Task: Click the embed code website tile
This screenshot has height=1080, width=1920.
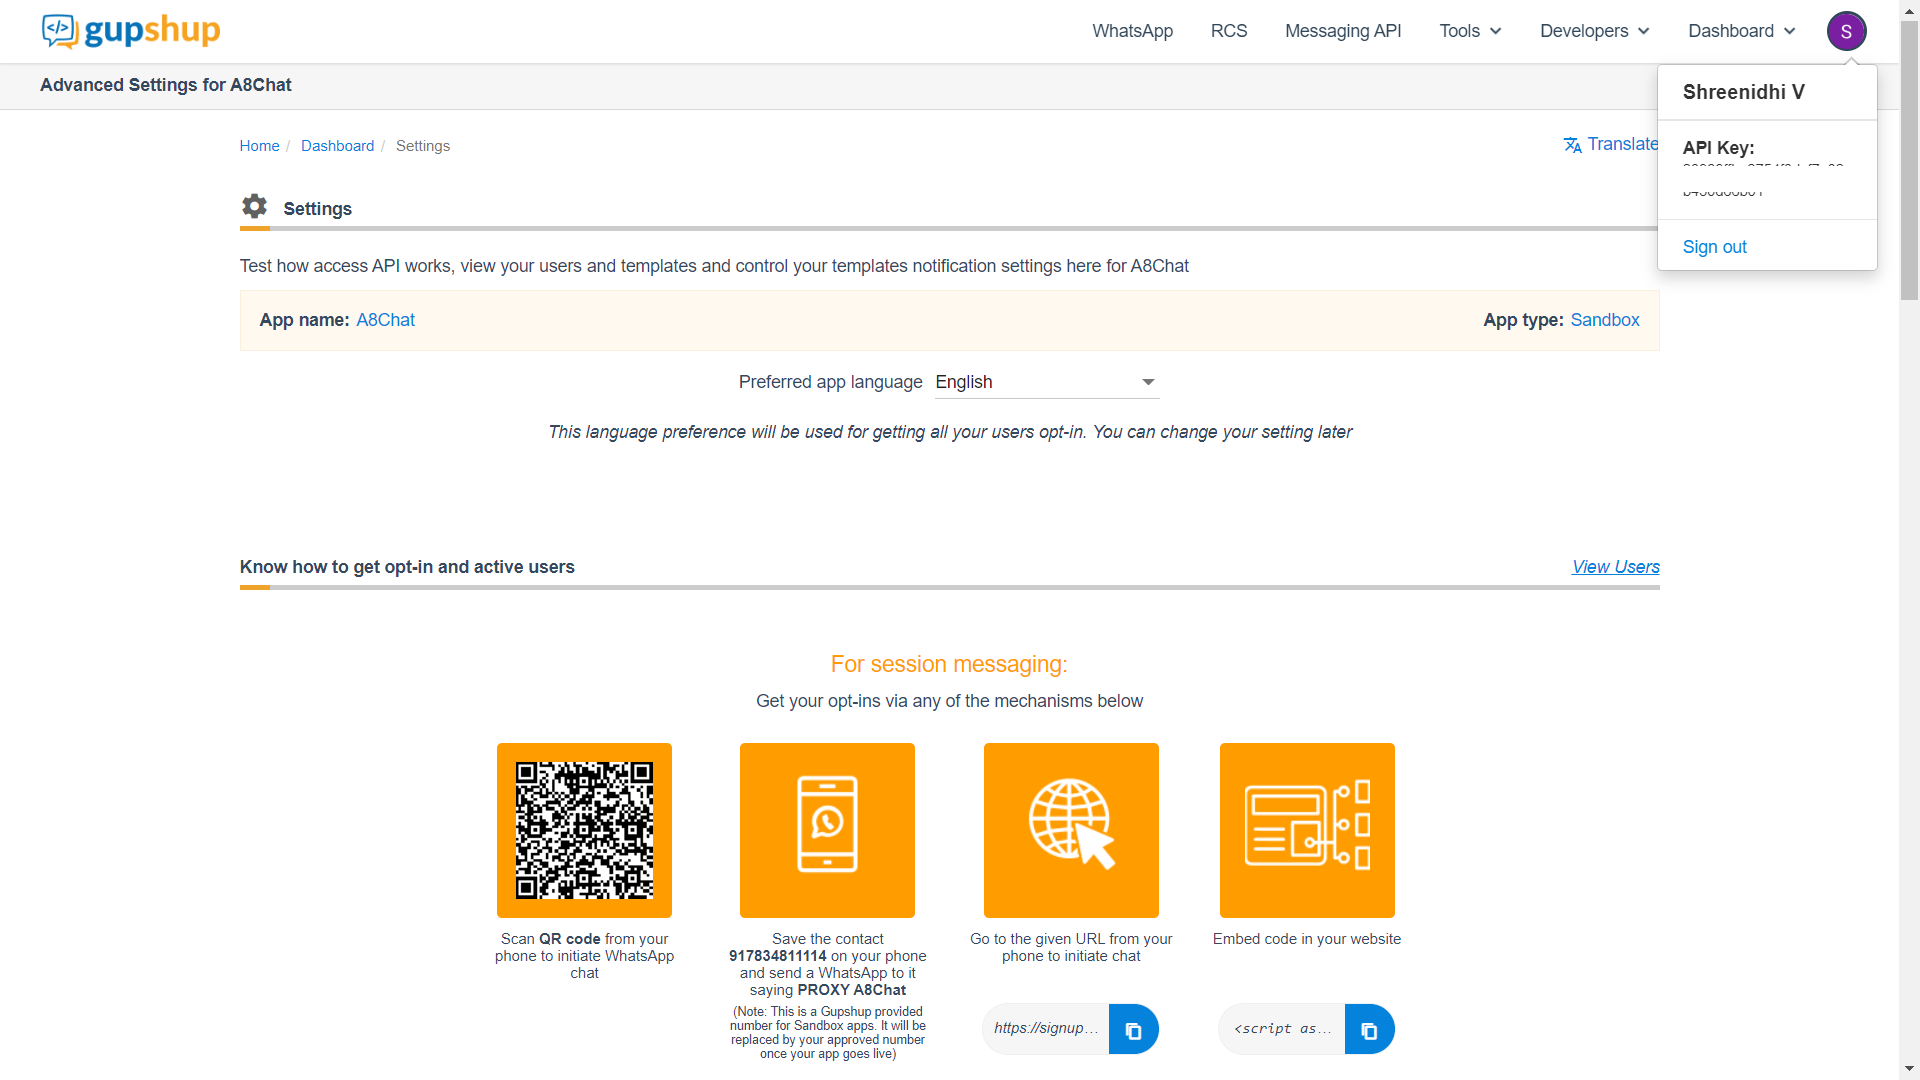Action: tap(1307, 830)
